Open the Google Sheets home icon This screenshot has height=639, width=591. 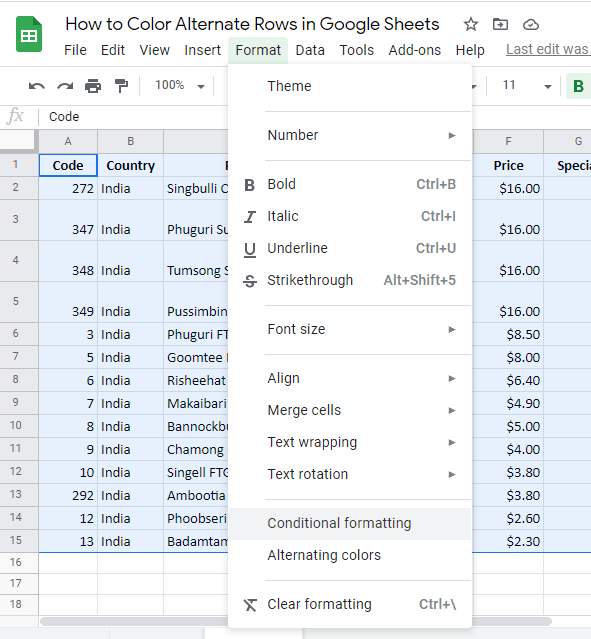(x=29, y=34)
